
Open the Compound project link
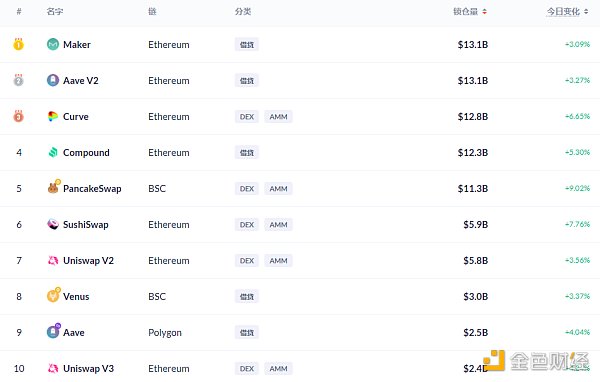point(86,153)
